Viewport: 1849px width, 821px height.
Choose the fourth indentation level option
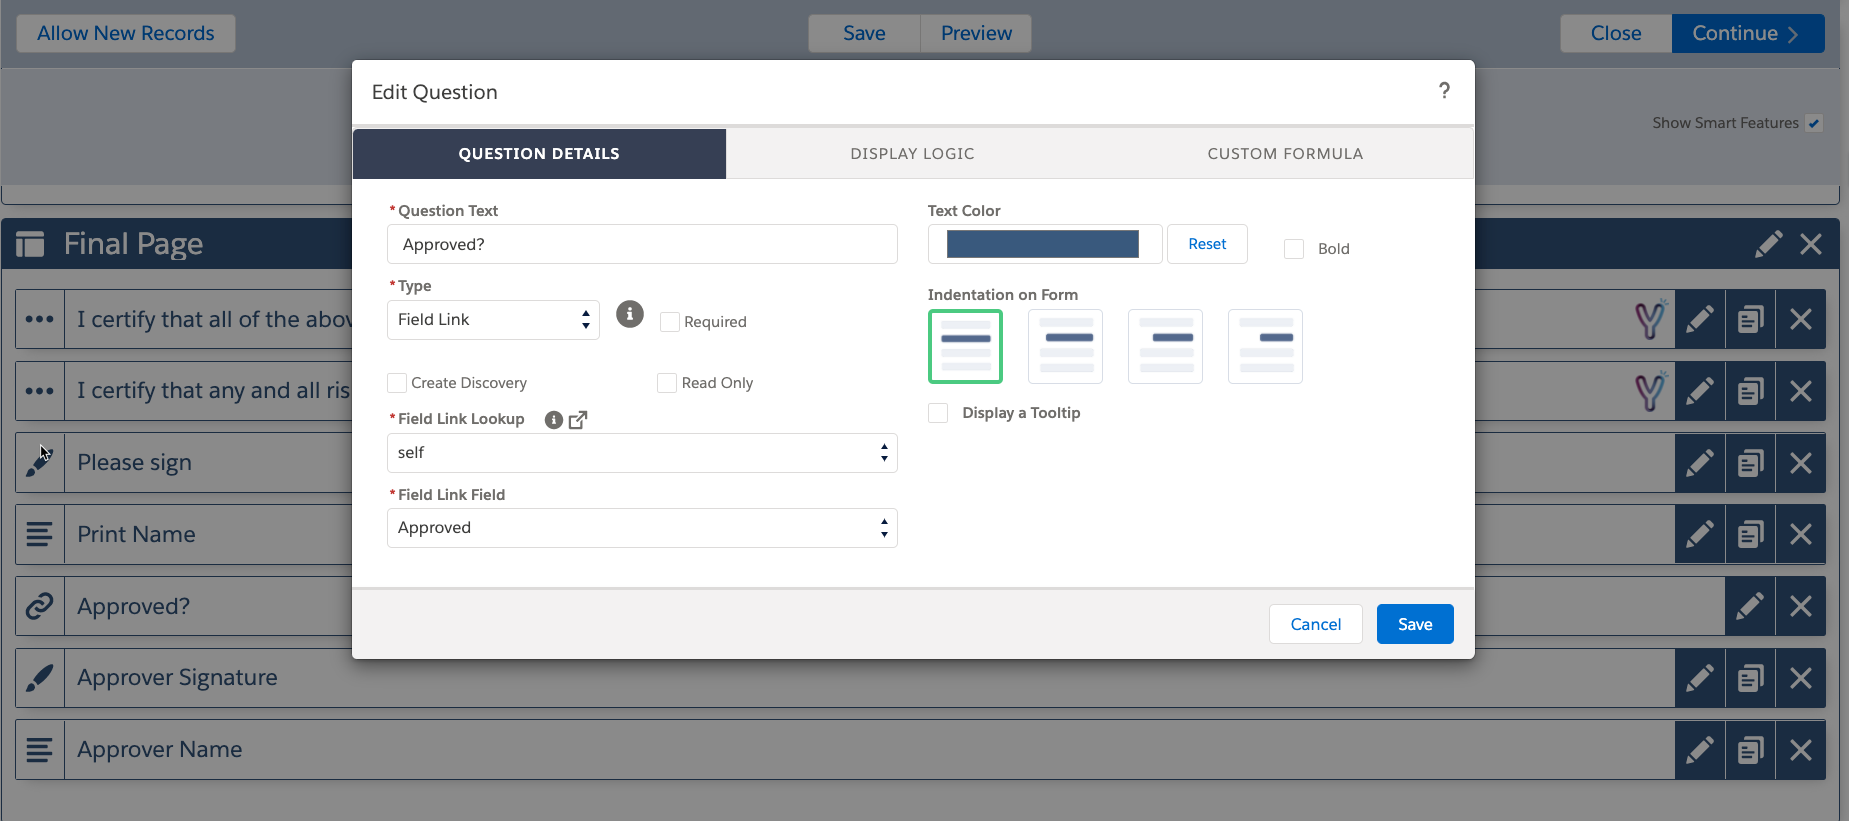[x=1265, y=346]
